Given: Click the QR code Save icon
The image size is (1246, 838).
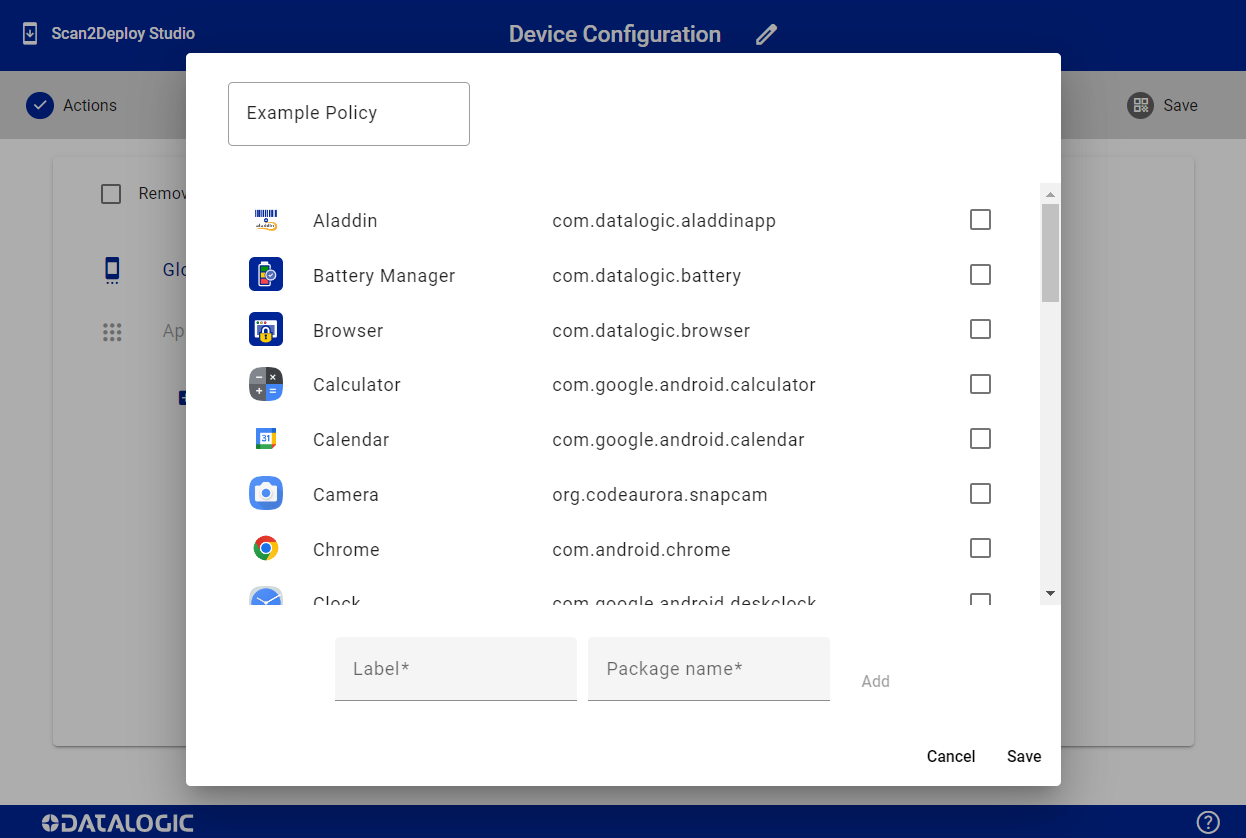Looking at the screenshot, I should [1140, 106].
